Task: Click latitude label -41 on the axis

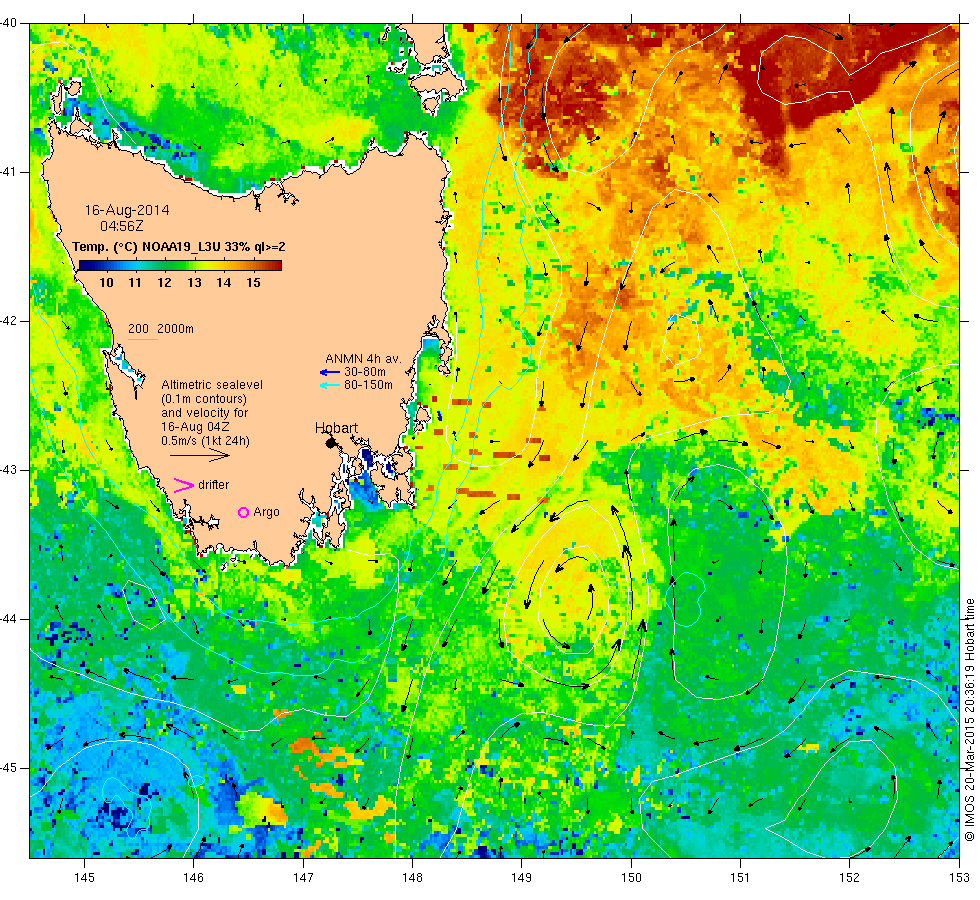Action: point(9,172)
